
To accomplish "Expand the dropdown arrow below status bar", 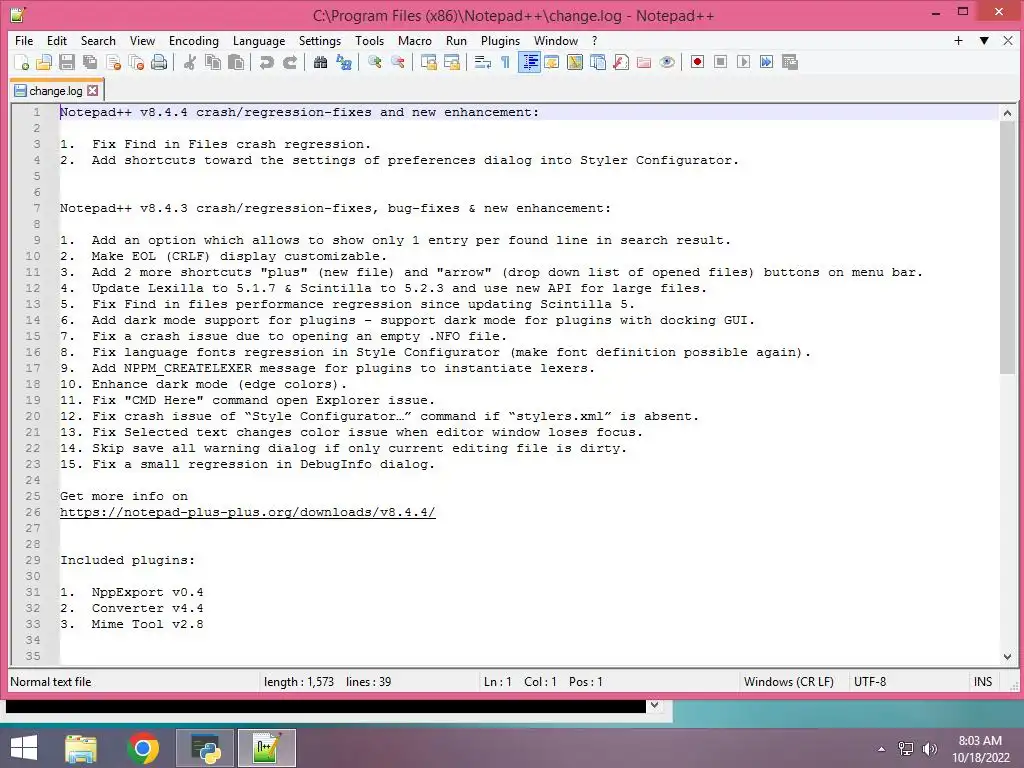I will coord(654,705).
